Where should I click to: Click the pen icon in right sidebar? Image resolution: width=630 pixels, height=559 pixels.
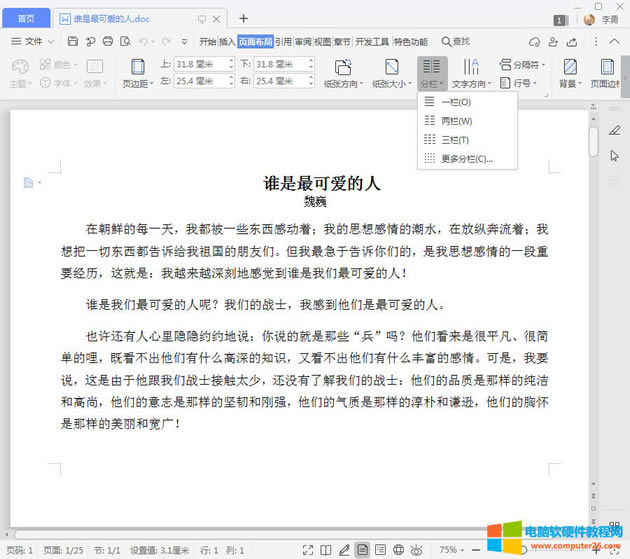click(x=615, y=131)
